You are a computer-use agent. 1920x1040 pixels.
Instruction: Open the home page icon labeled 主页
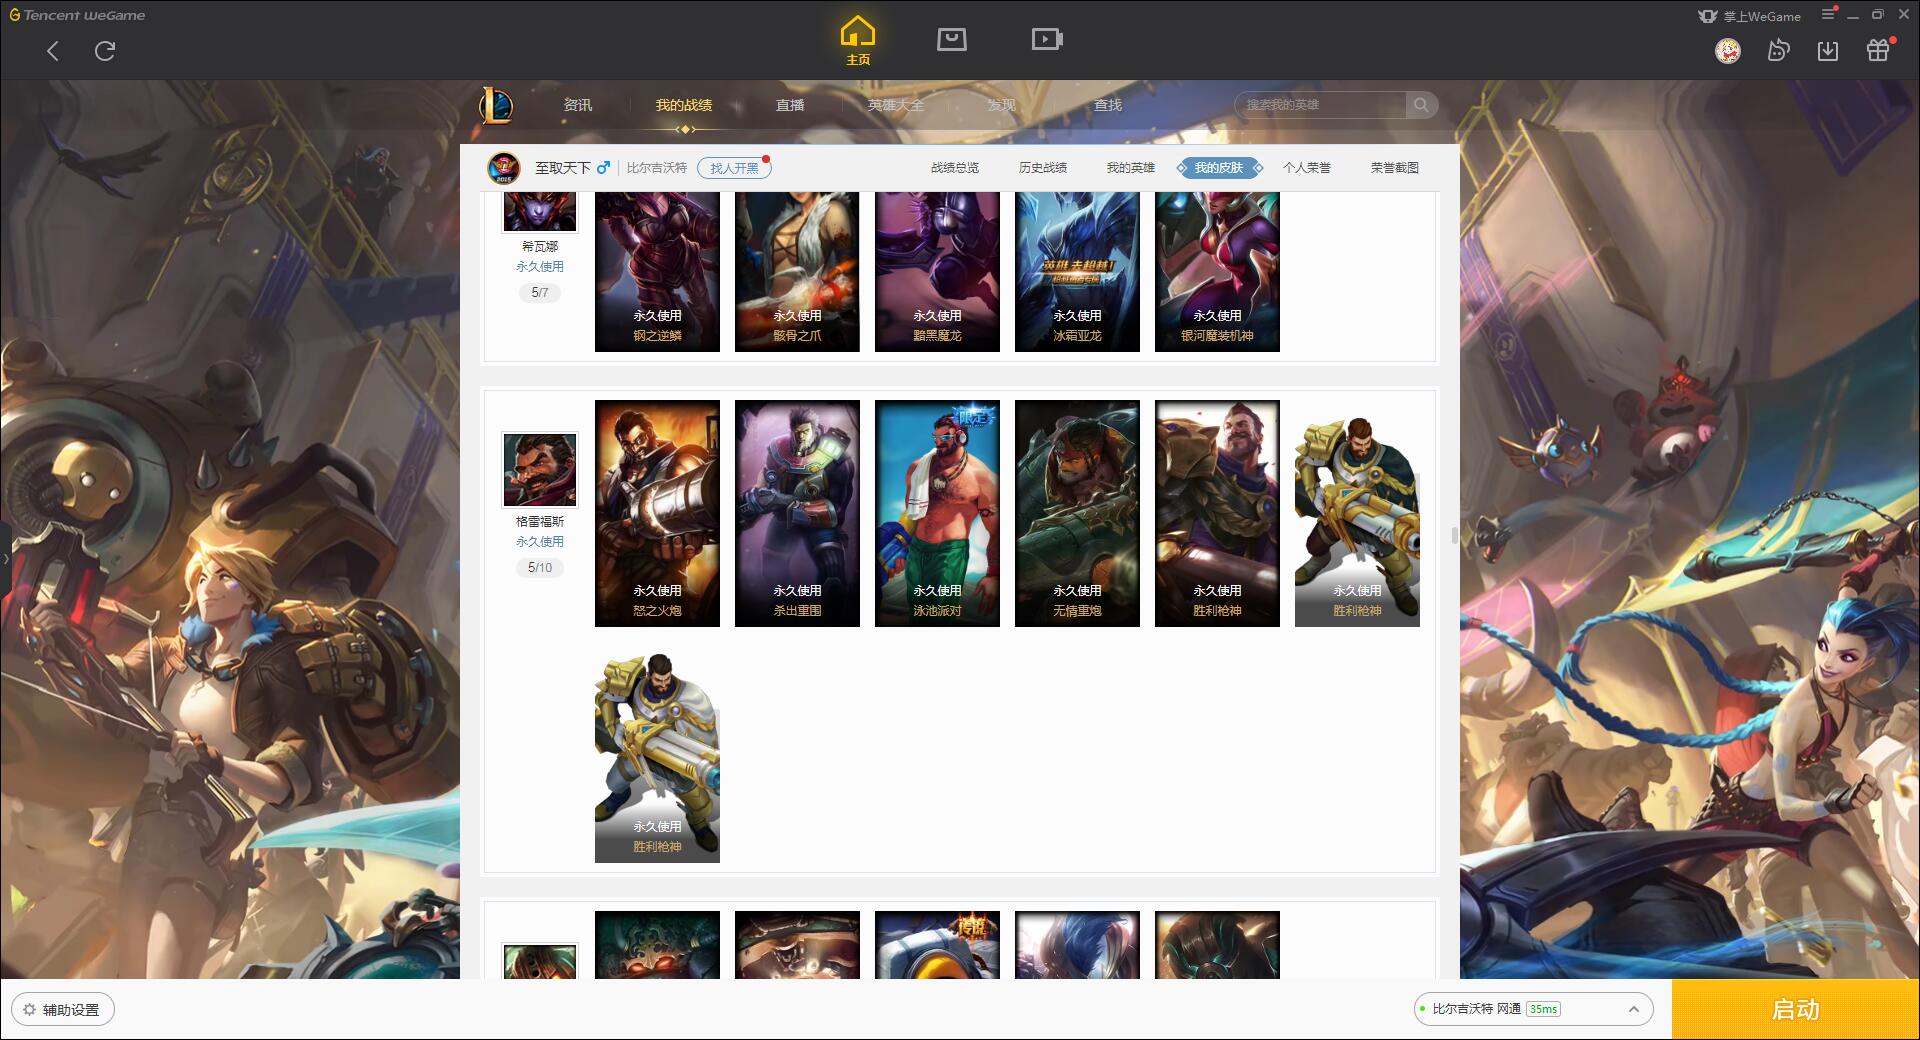tap(858, 41)
